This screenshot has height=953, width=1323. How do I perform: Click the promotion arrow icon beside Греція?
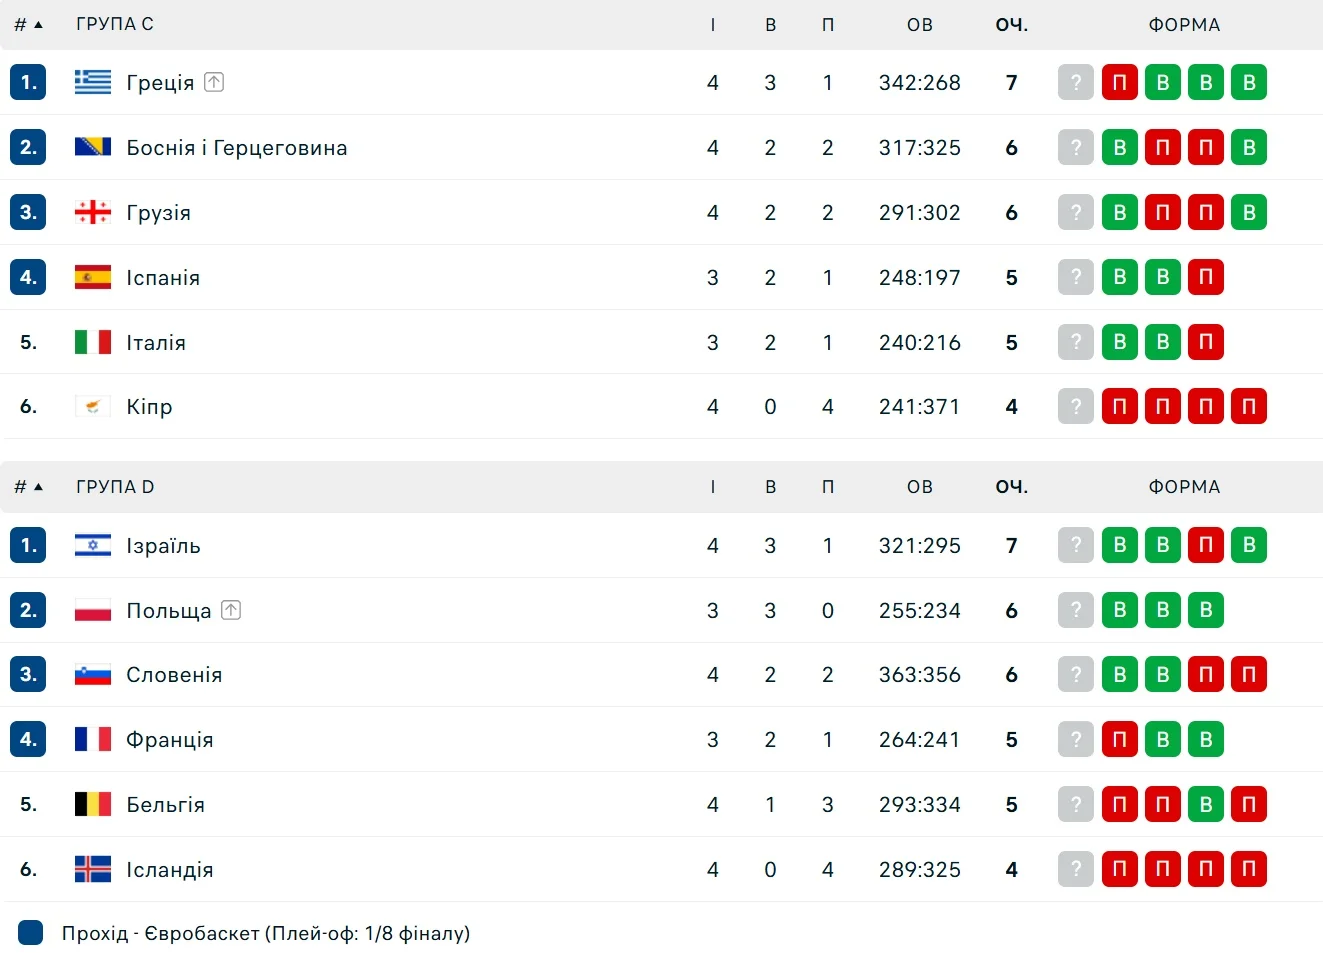pos(214,82)
